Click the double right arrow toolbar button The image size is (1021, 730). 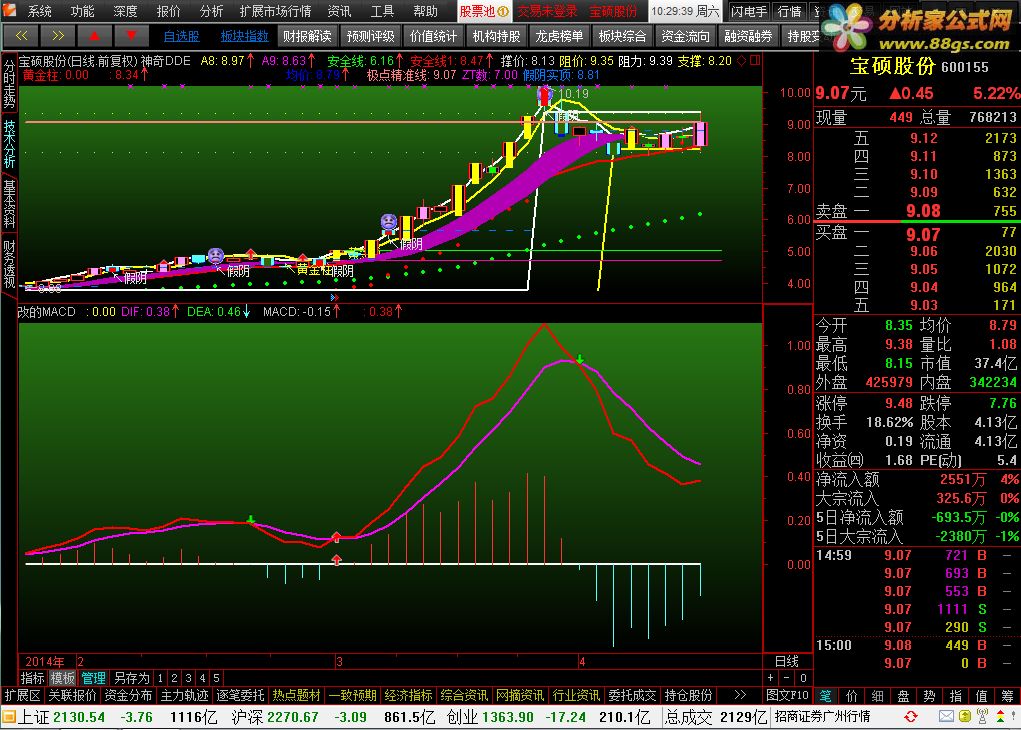[58, 36]
